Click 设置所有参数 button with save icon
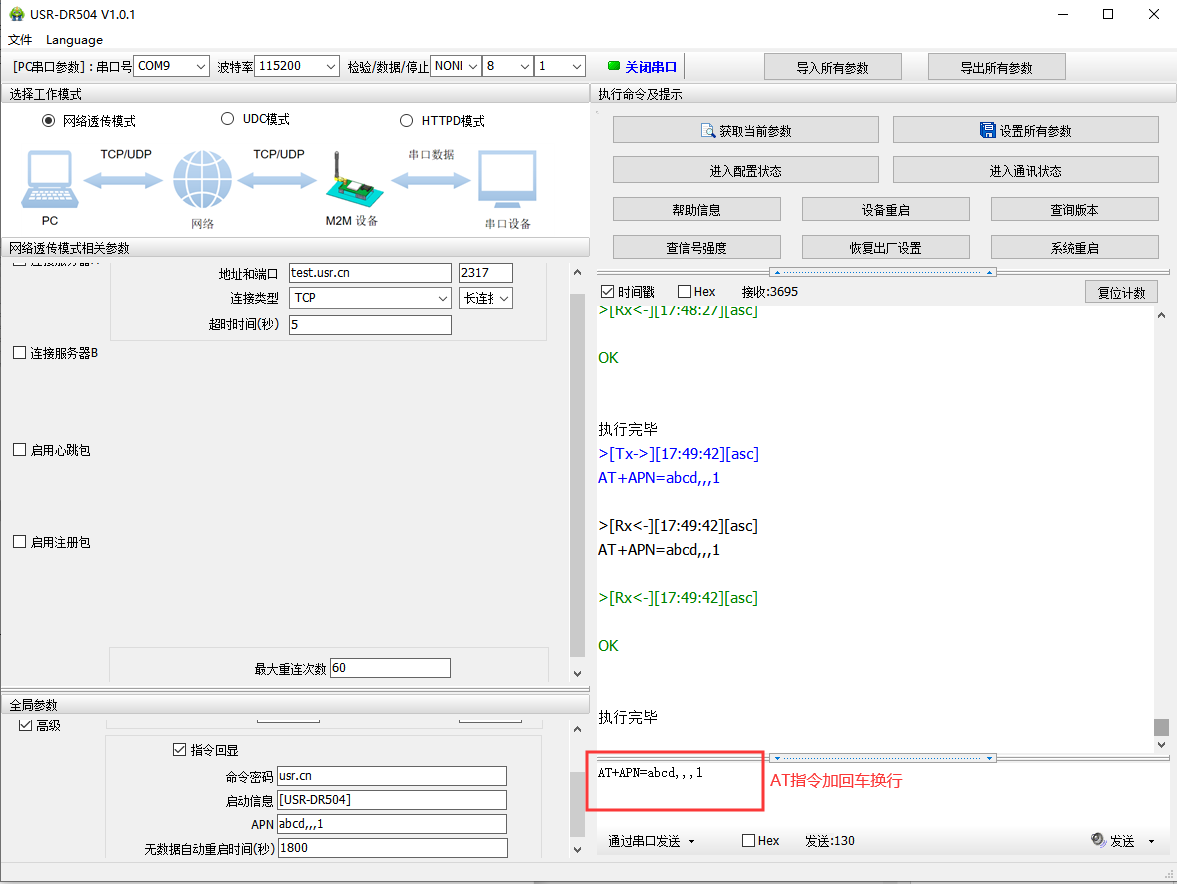The height and width of the screenshot is (884, 1177). point(1025,130)
